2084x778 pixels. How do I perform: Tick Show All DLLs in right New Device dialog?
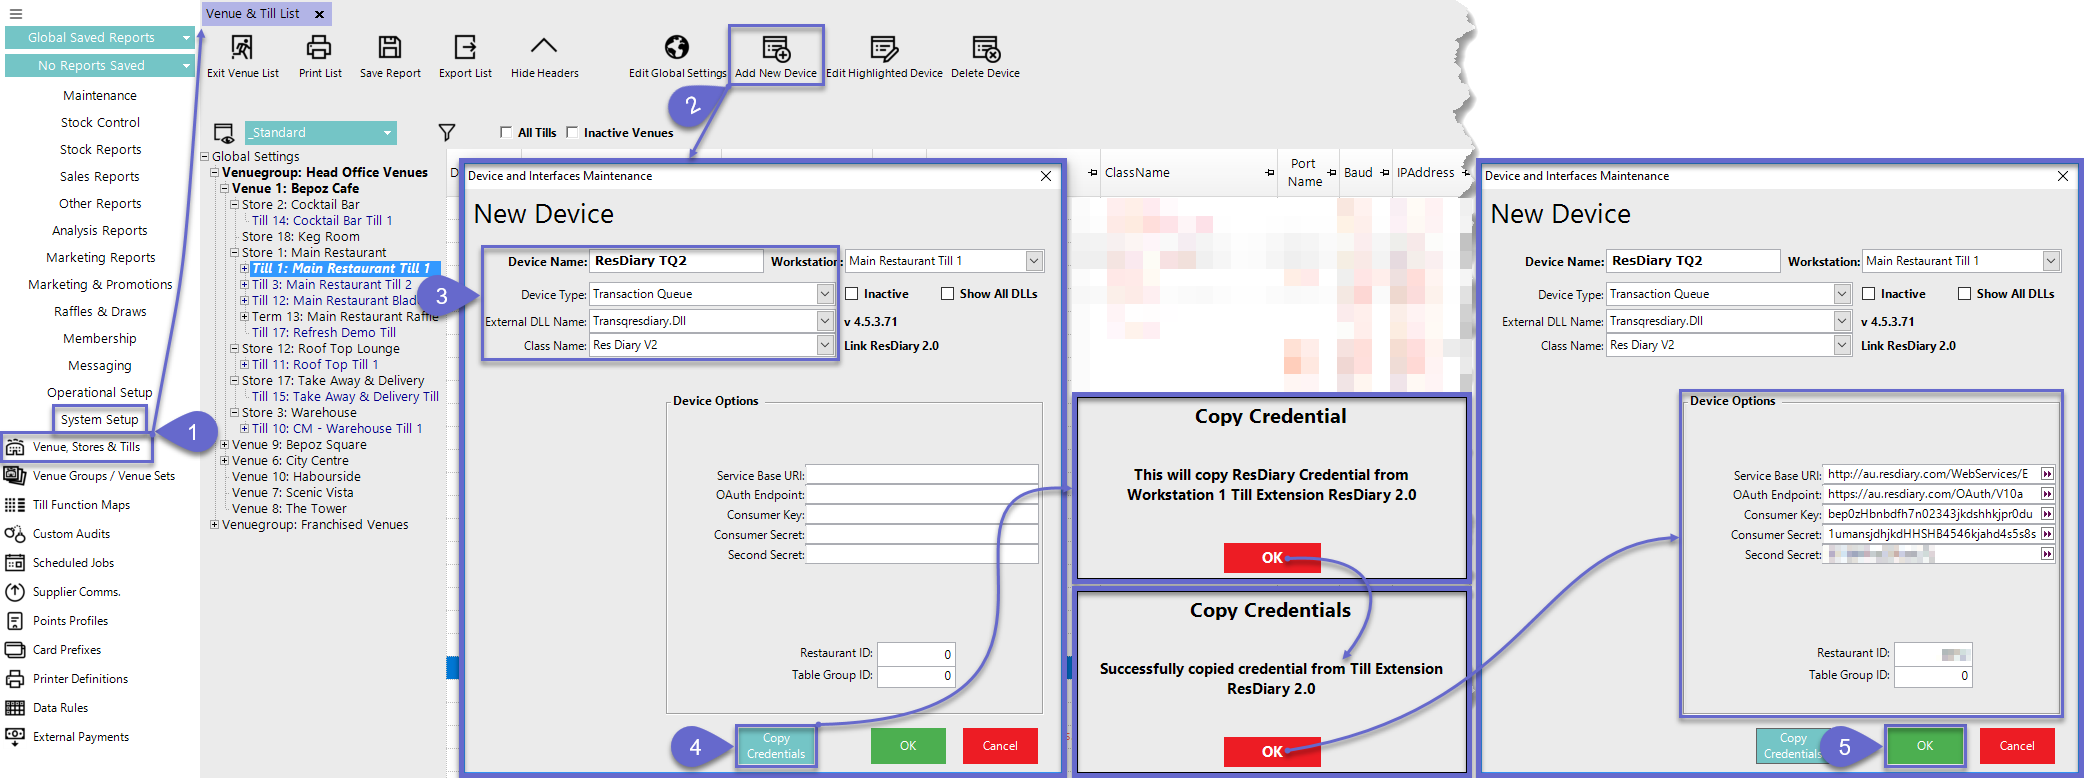point(1964,294)
